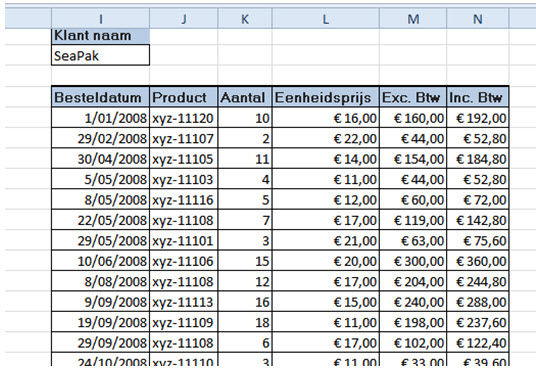The image size is (536, 371).
Task: Select the Besteldatum header cell
Action: tap(100, 97)
